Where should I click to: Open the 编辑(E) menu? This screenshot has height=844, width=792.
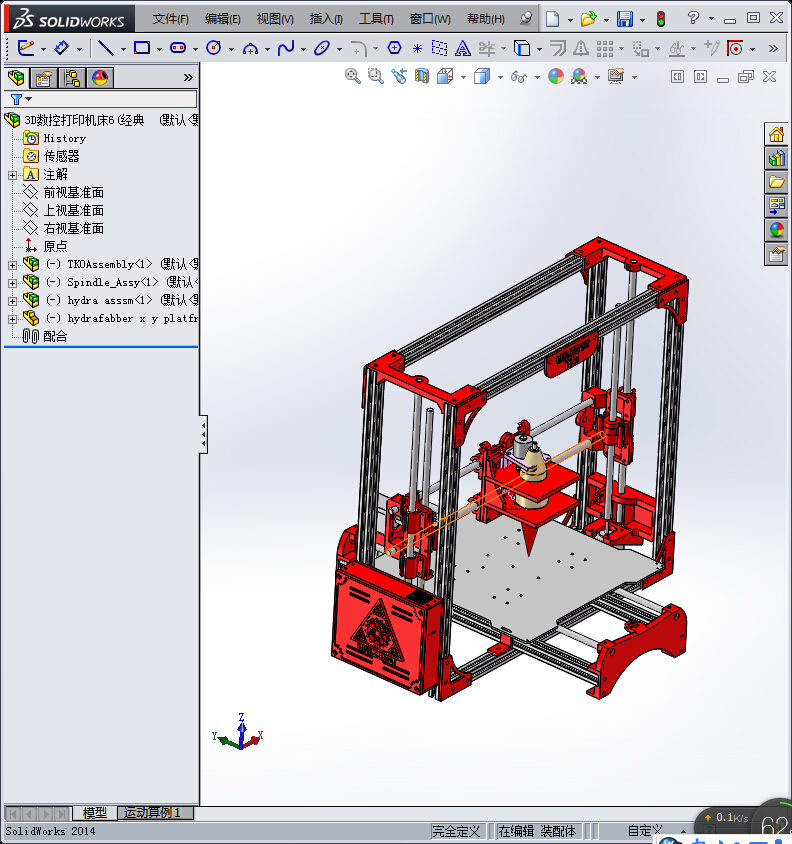click(223, 19)
